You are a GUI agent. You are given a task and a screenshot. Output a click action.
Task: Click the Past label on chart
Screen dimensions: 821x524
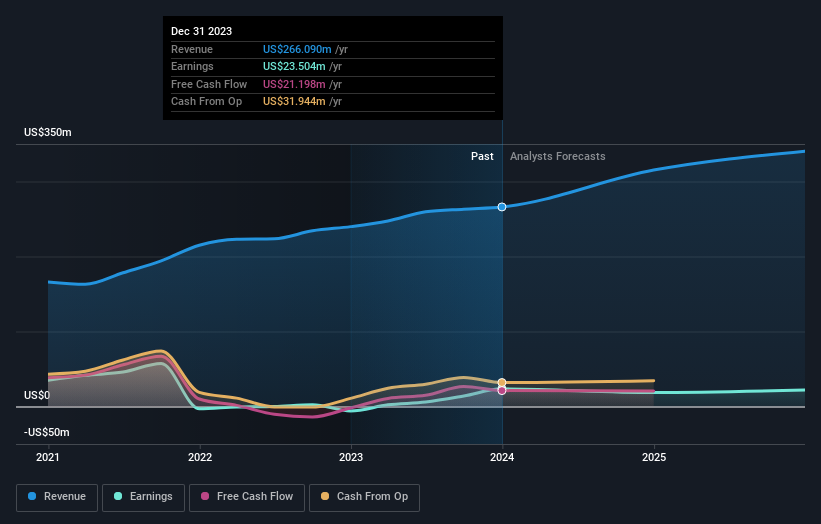click(482, 156)
